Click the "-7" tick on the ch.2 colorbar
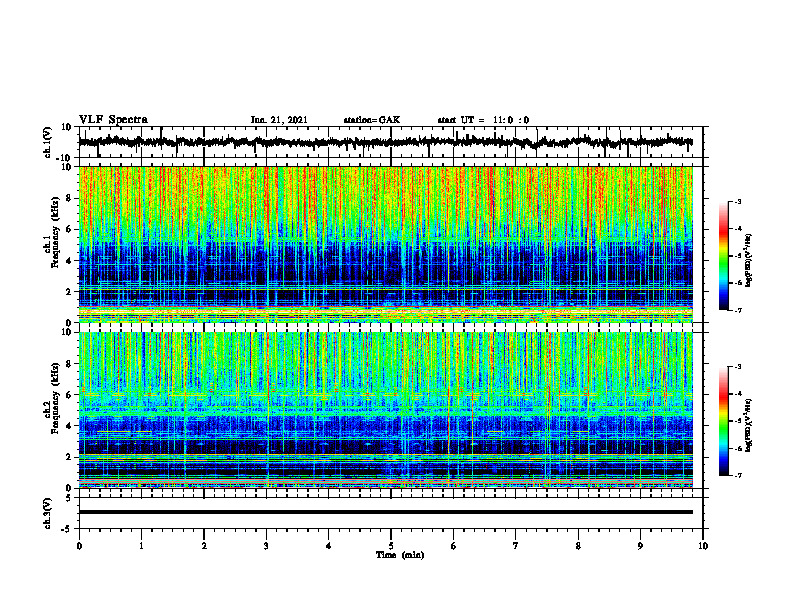792x612 pixels. click(x=738, y=475)
